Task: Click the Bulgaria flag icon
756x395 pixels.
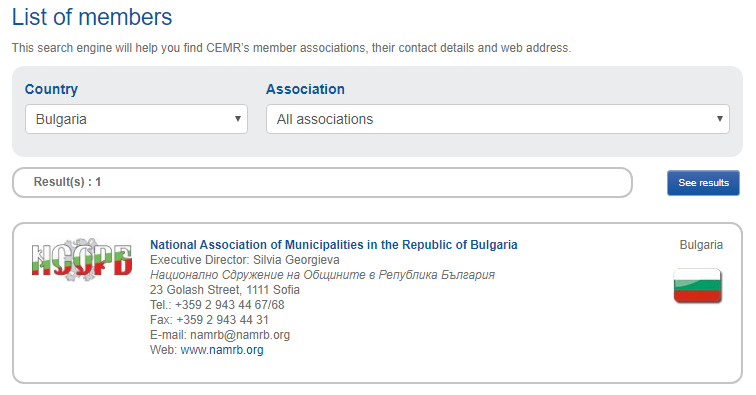Action: click(698, 286)
